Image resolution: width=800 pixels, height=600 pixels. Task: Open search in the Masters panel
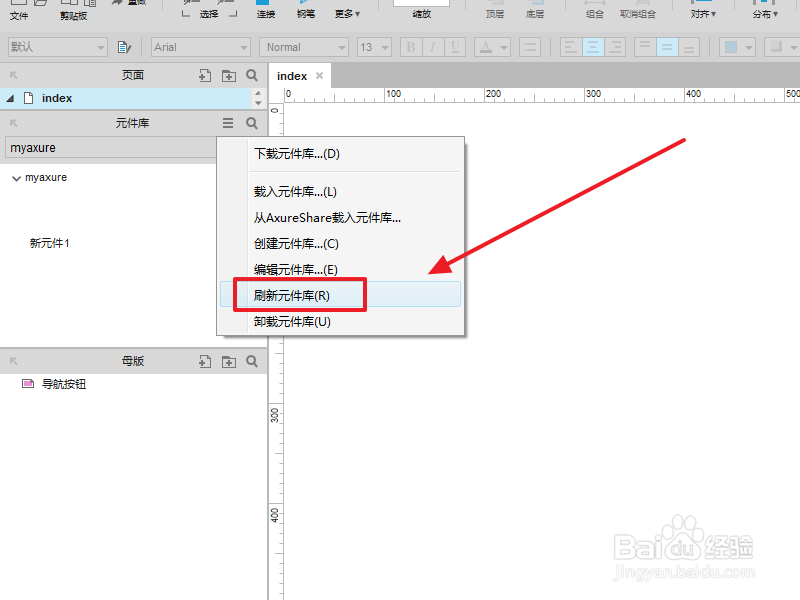pyautogui.click(x=252, y=361)
